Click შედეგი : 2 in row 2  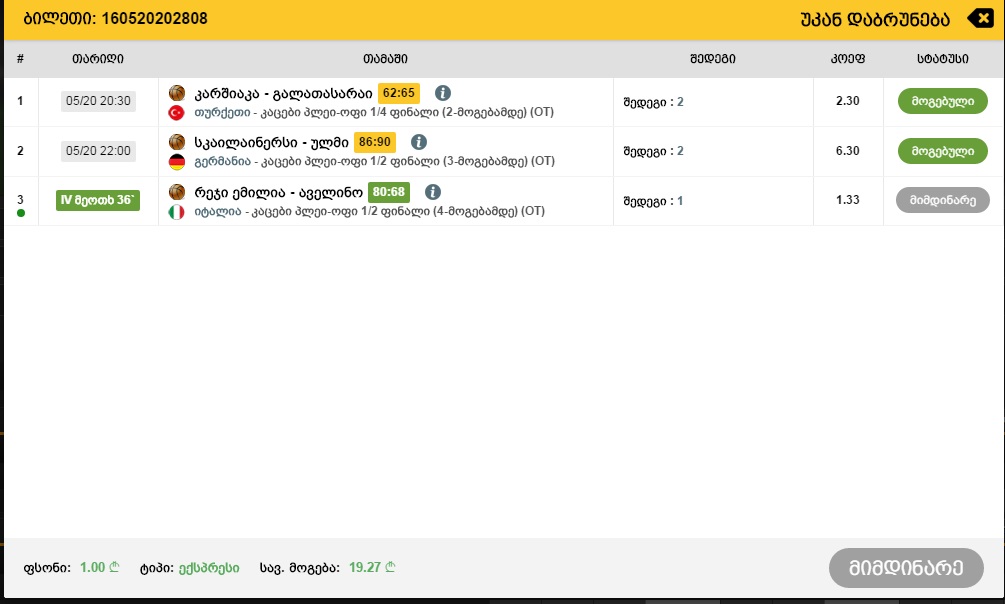[653, 151]
